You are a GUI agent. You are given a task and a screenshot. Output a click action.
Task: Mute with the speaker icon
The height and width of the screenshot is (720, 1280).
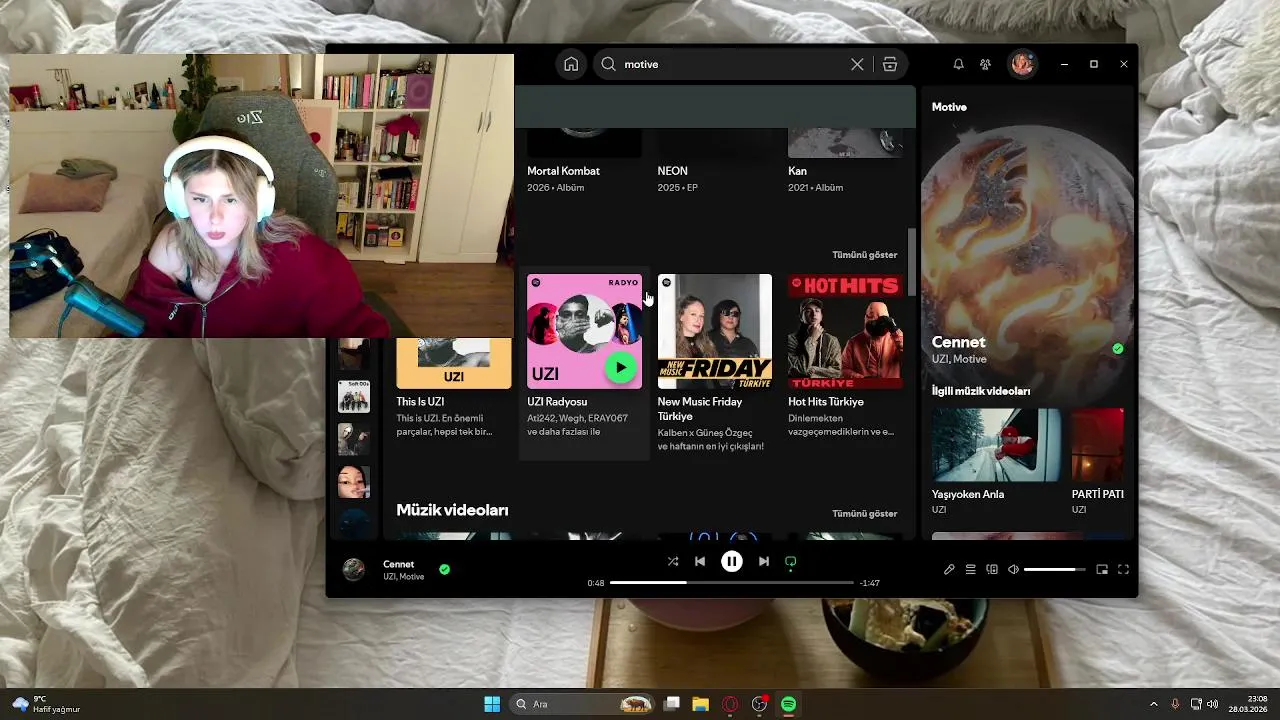coord(1013,570)
